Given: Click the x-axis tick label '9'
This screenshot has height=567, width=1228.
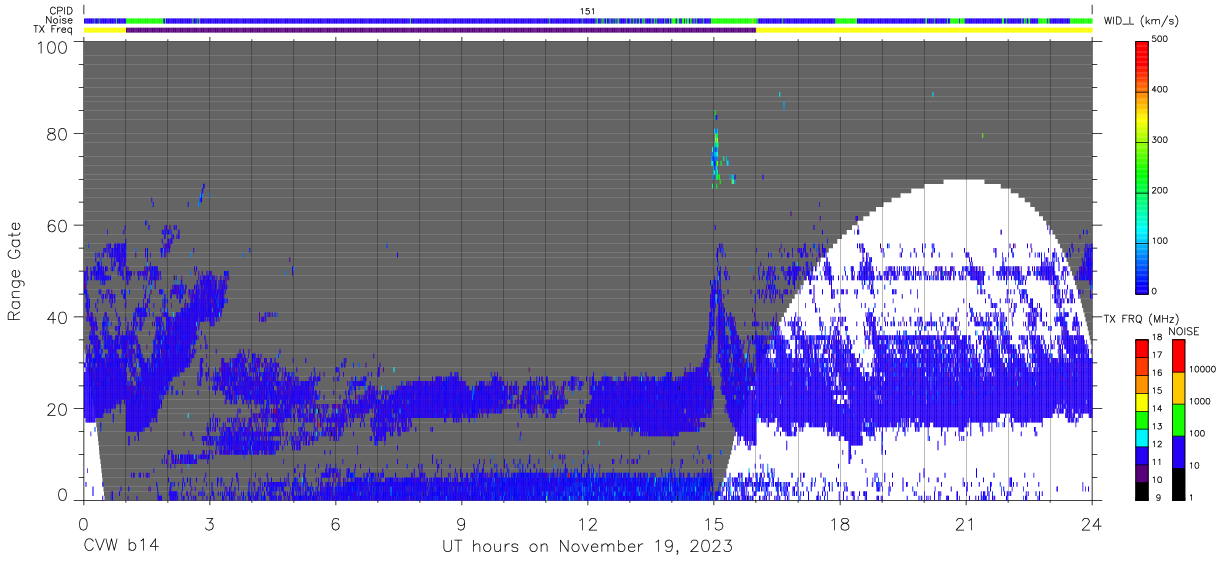Looking at the screenshot, I should (x=461, y=524).
